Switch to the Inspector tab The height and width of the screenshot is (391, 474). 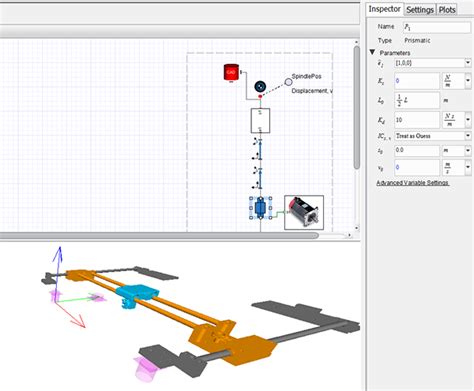(384, 9)
